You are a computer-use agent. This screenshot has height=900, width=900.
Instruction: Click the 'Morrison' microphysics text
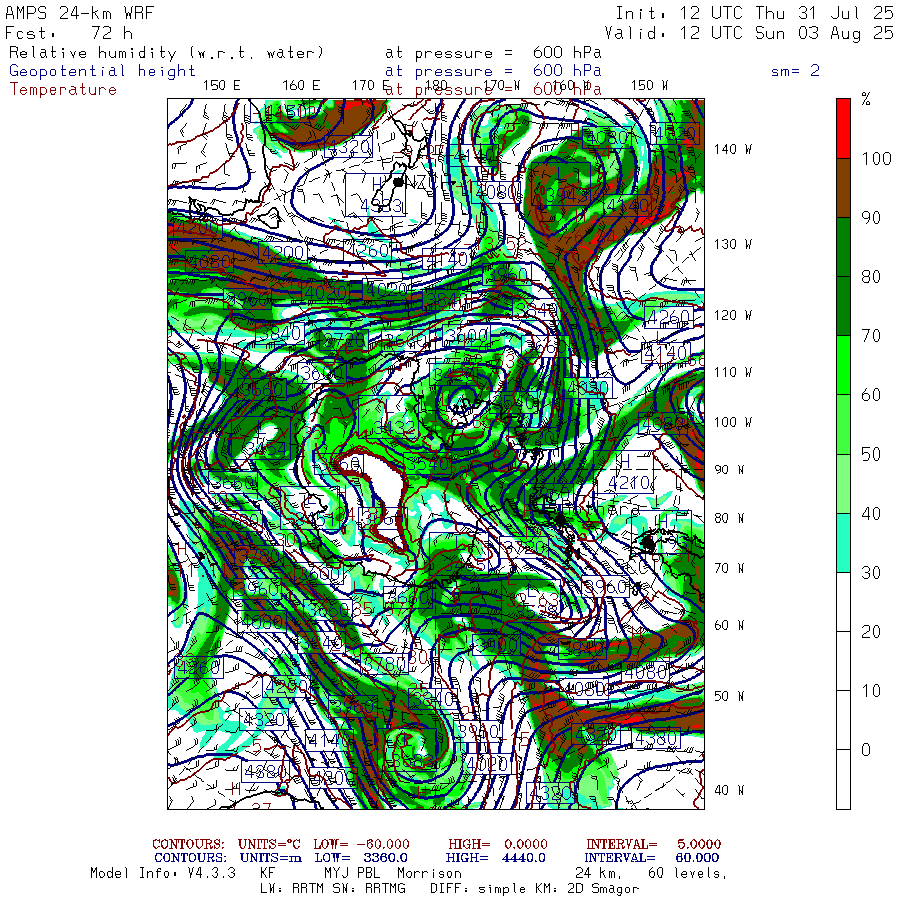pos(429,873)
